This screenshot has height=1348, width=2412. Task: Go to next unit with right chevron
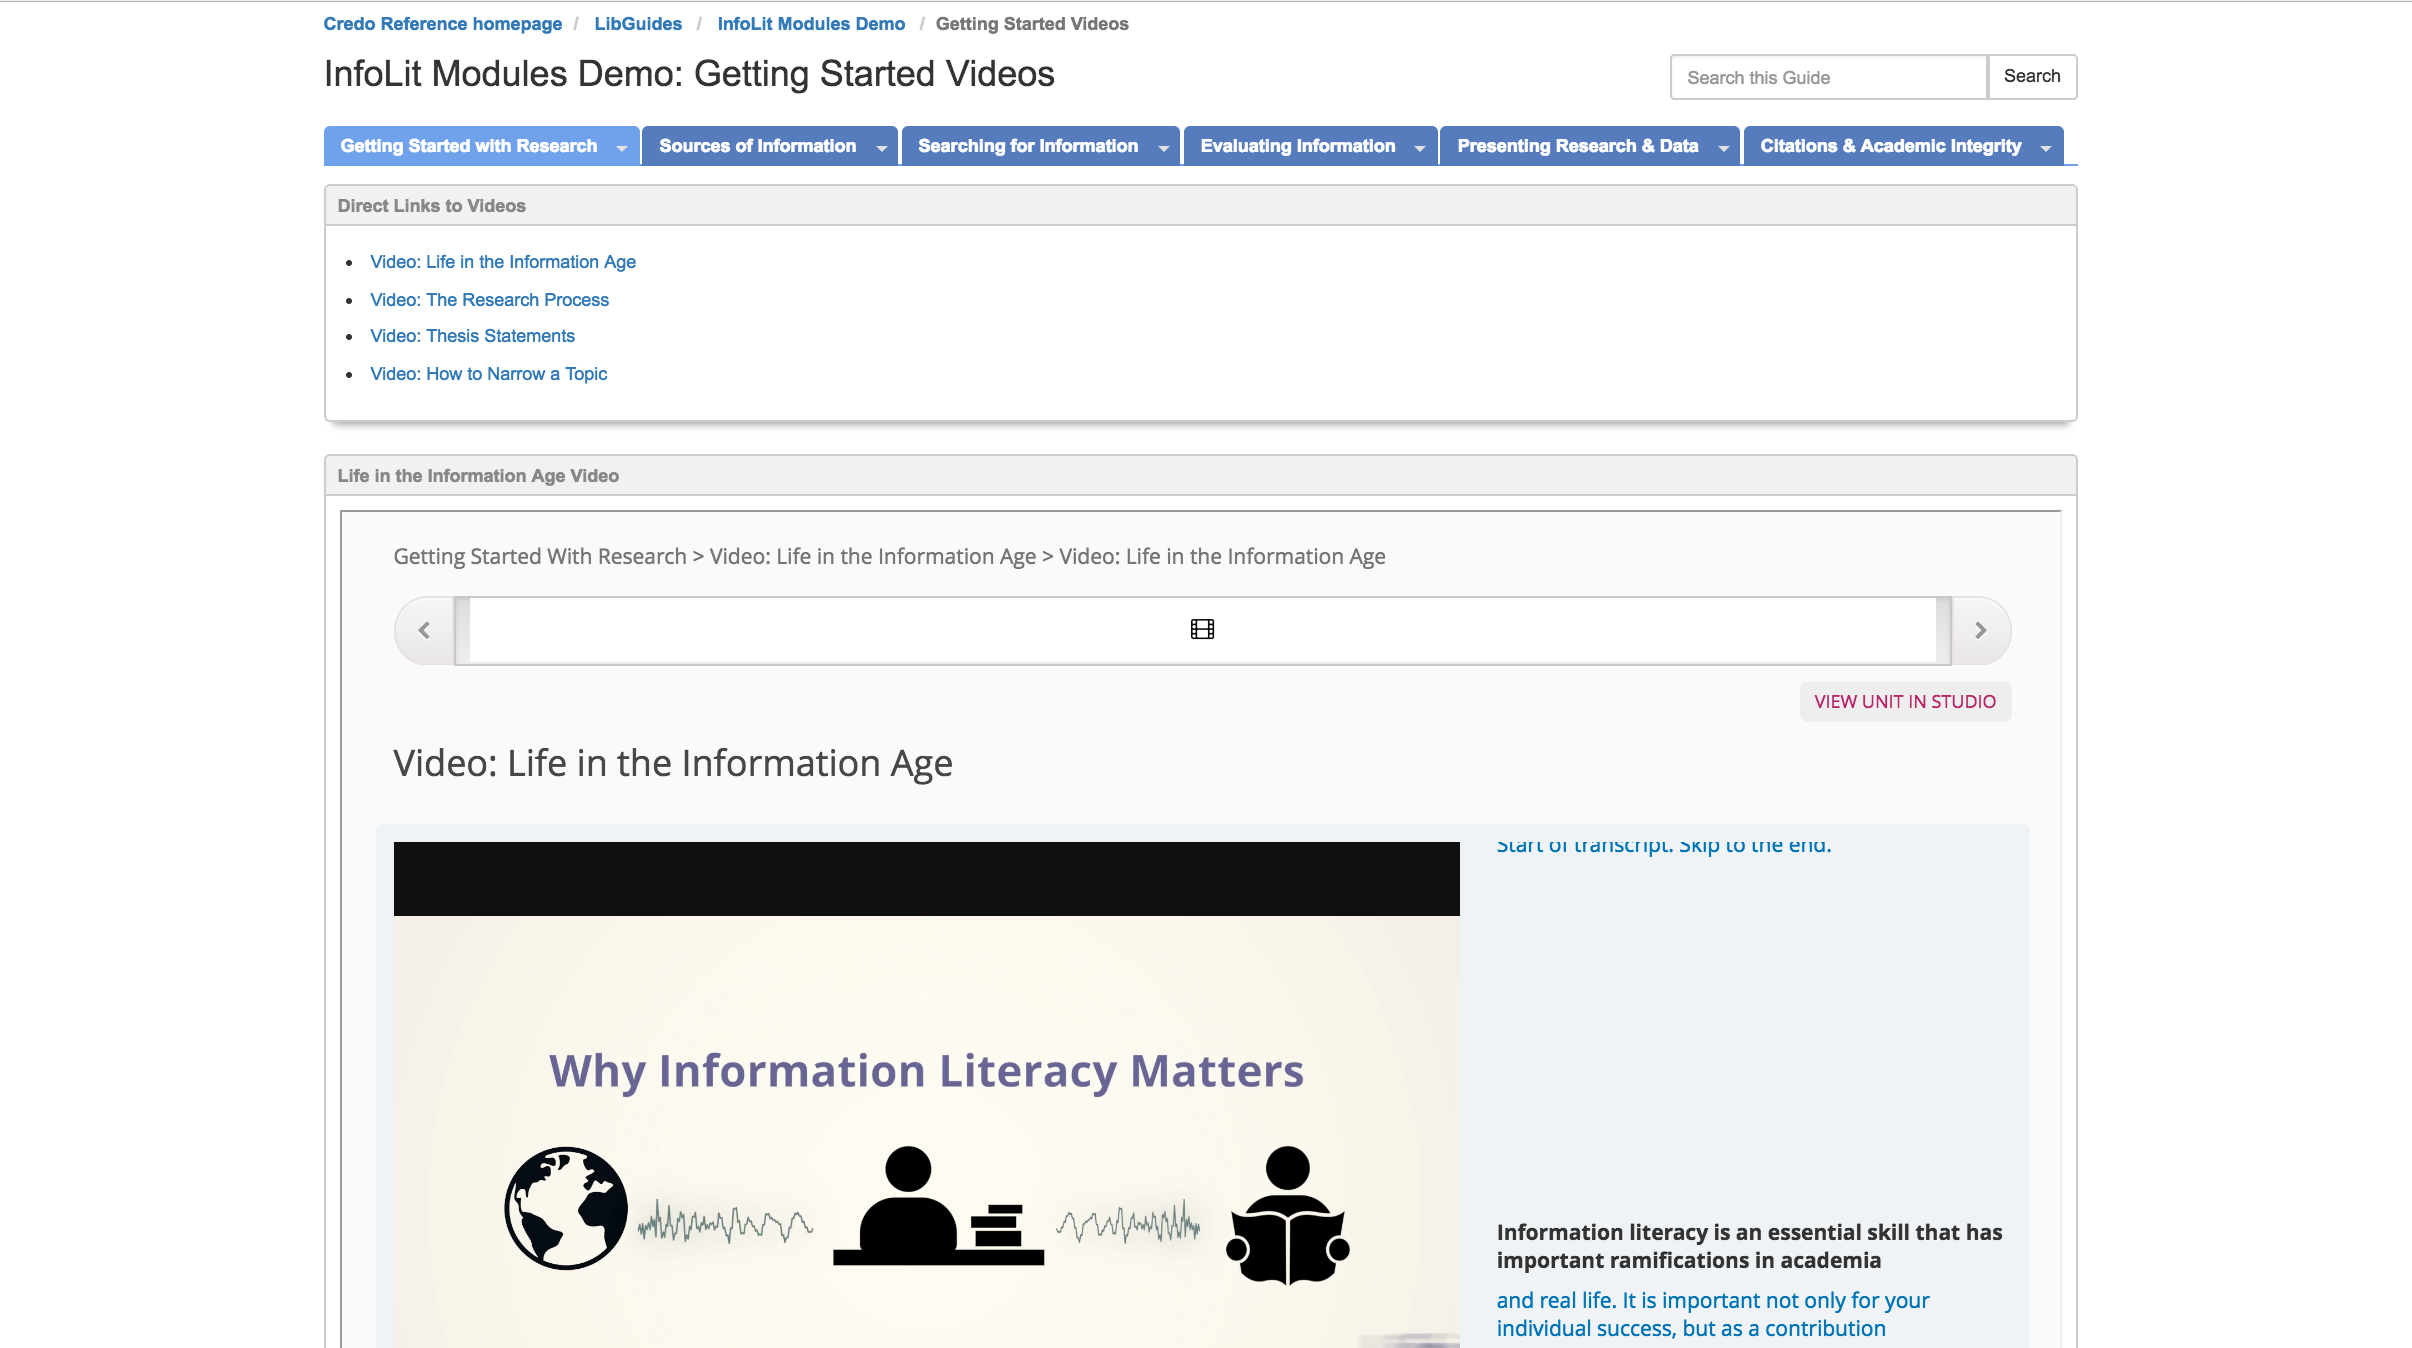(1980, 630)
